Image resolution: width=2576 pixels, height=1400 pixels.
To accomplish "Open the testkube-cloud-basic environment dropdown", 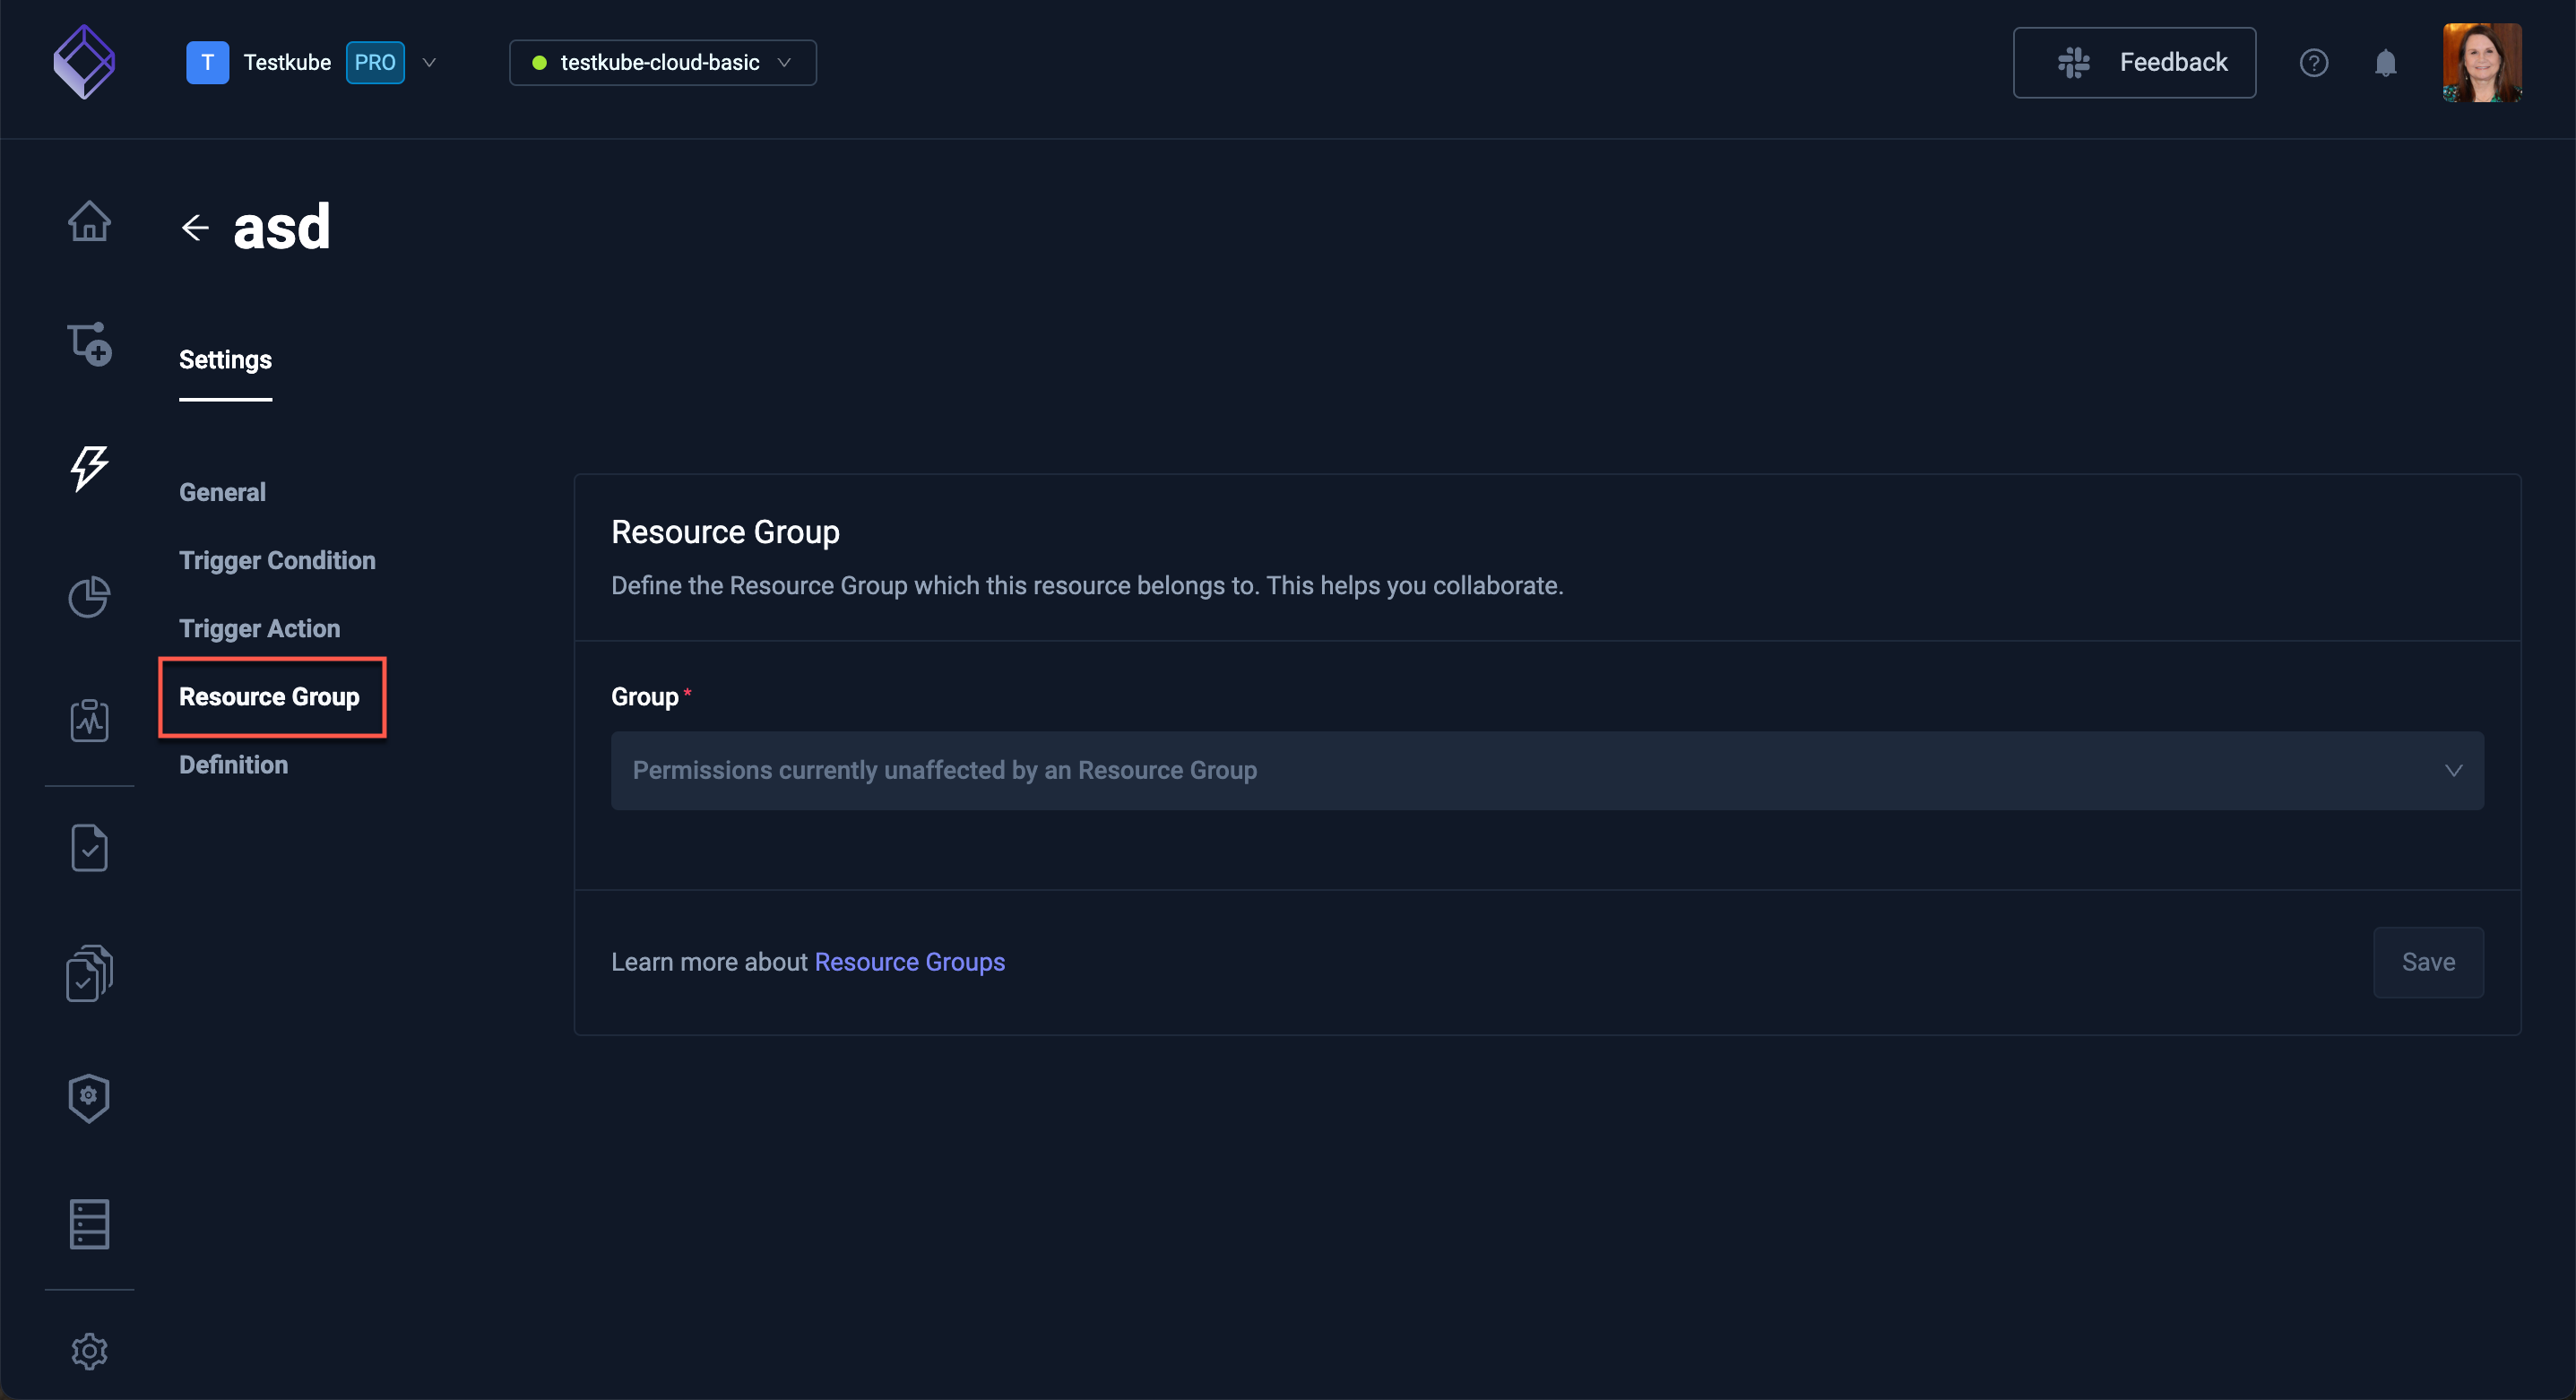I will point(662,62).
